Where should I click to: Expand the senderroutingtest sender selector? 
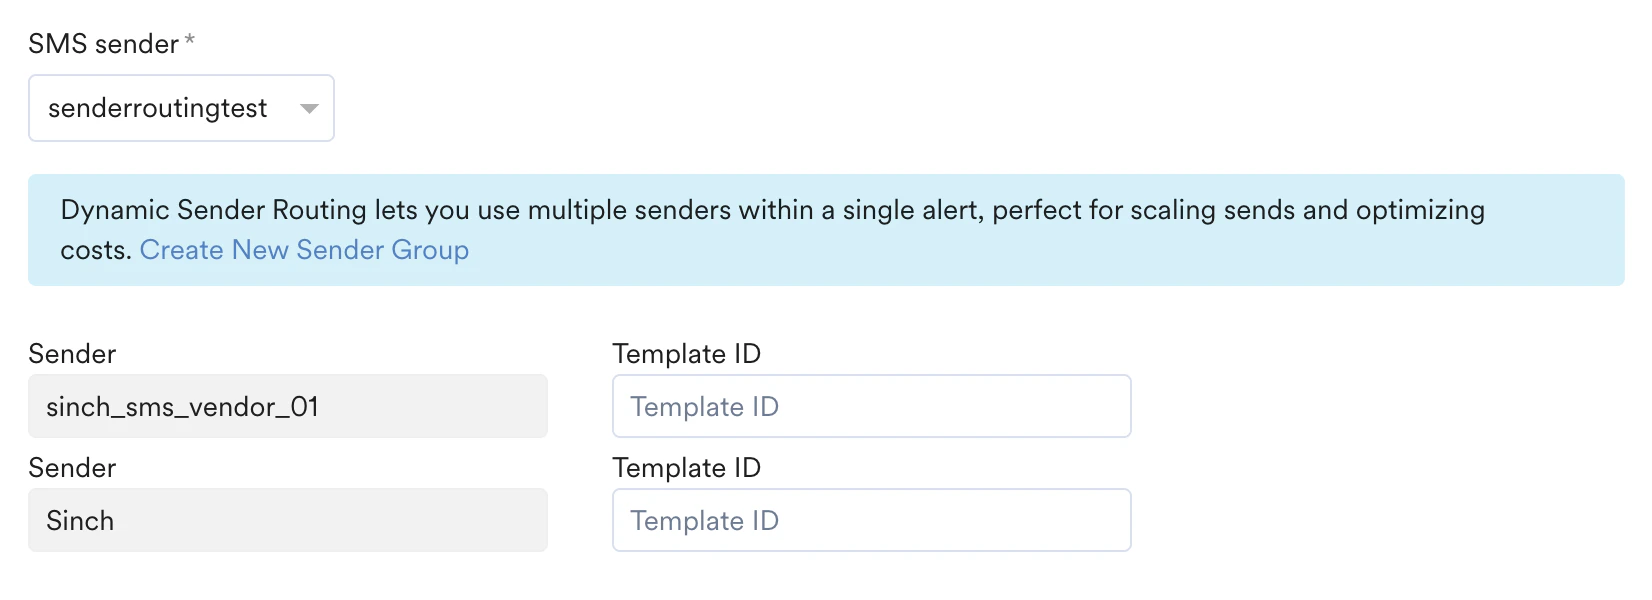(x=180, y=108)
